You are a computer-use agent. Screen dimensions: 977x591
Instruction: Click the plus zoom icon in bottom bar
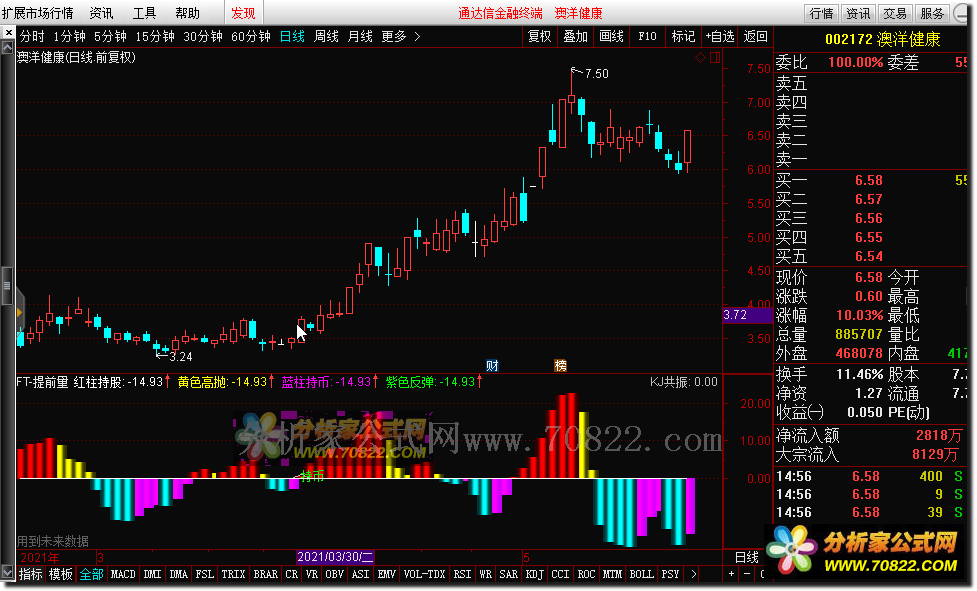pos(732,574)
